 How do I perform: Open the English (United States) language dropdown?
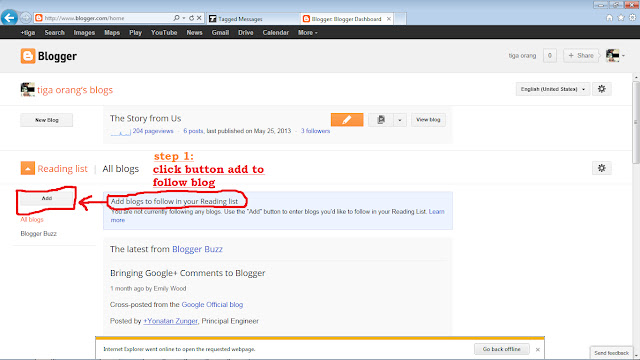pyautogui.click(x=553, y=89)
